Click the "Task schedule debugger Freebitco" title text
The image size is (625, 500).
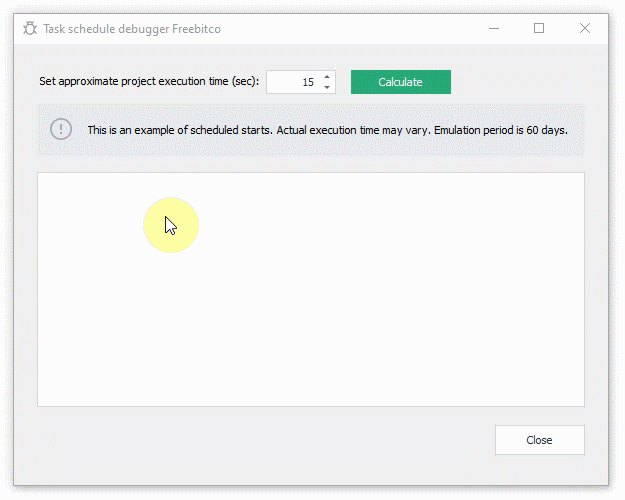132,29
